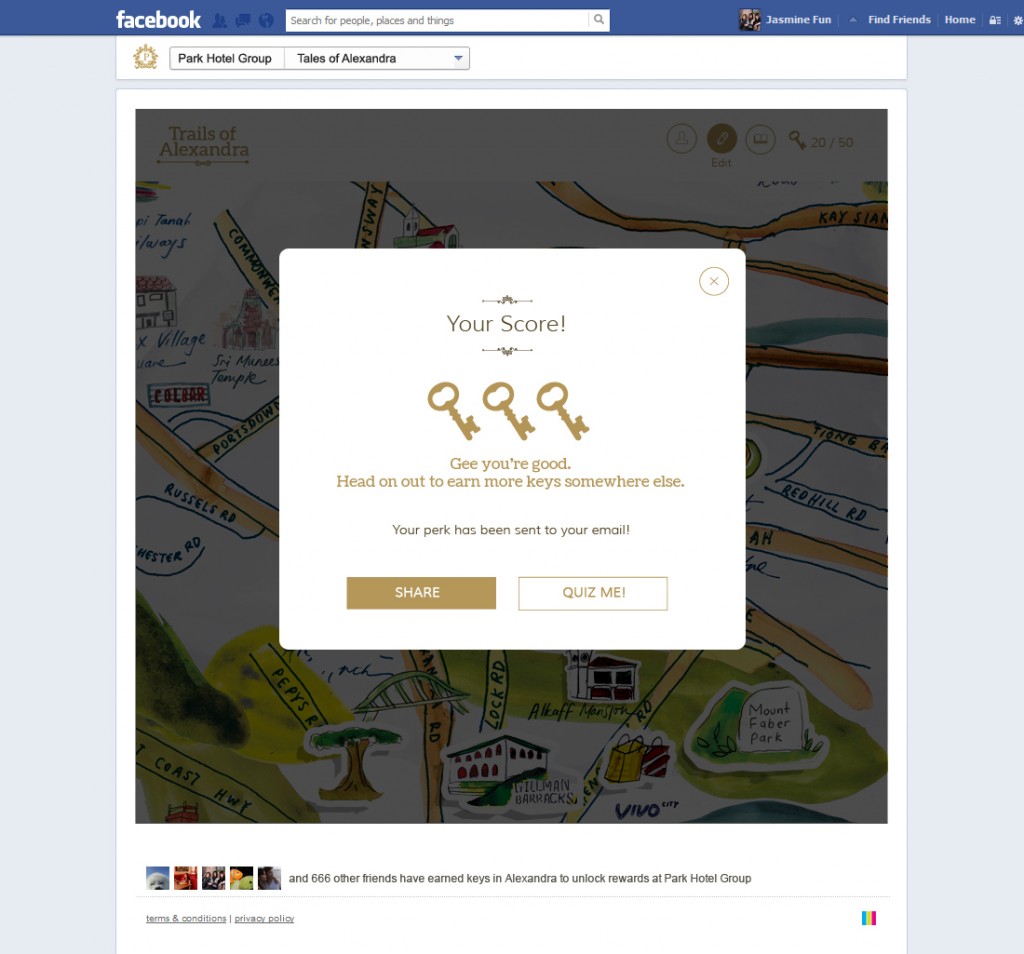Screen dimensions: 1024x954
Task: Go to Home in the top bar
Action: [x=959, y=20]
